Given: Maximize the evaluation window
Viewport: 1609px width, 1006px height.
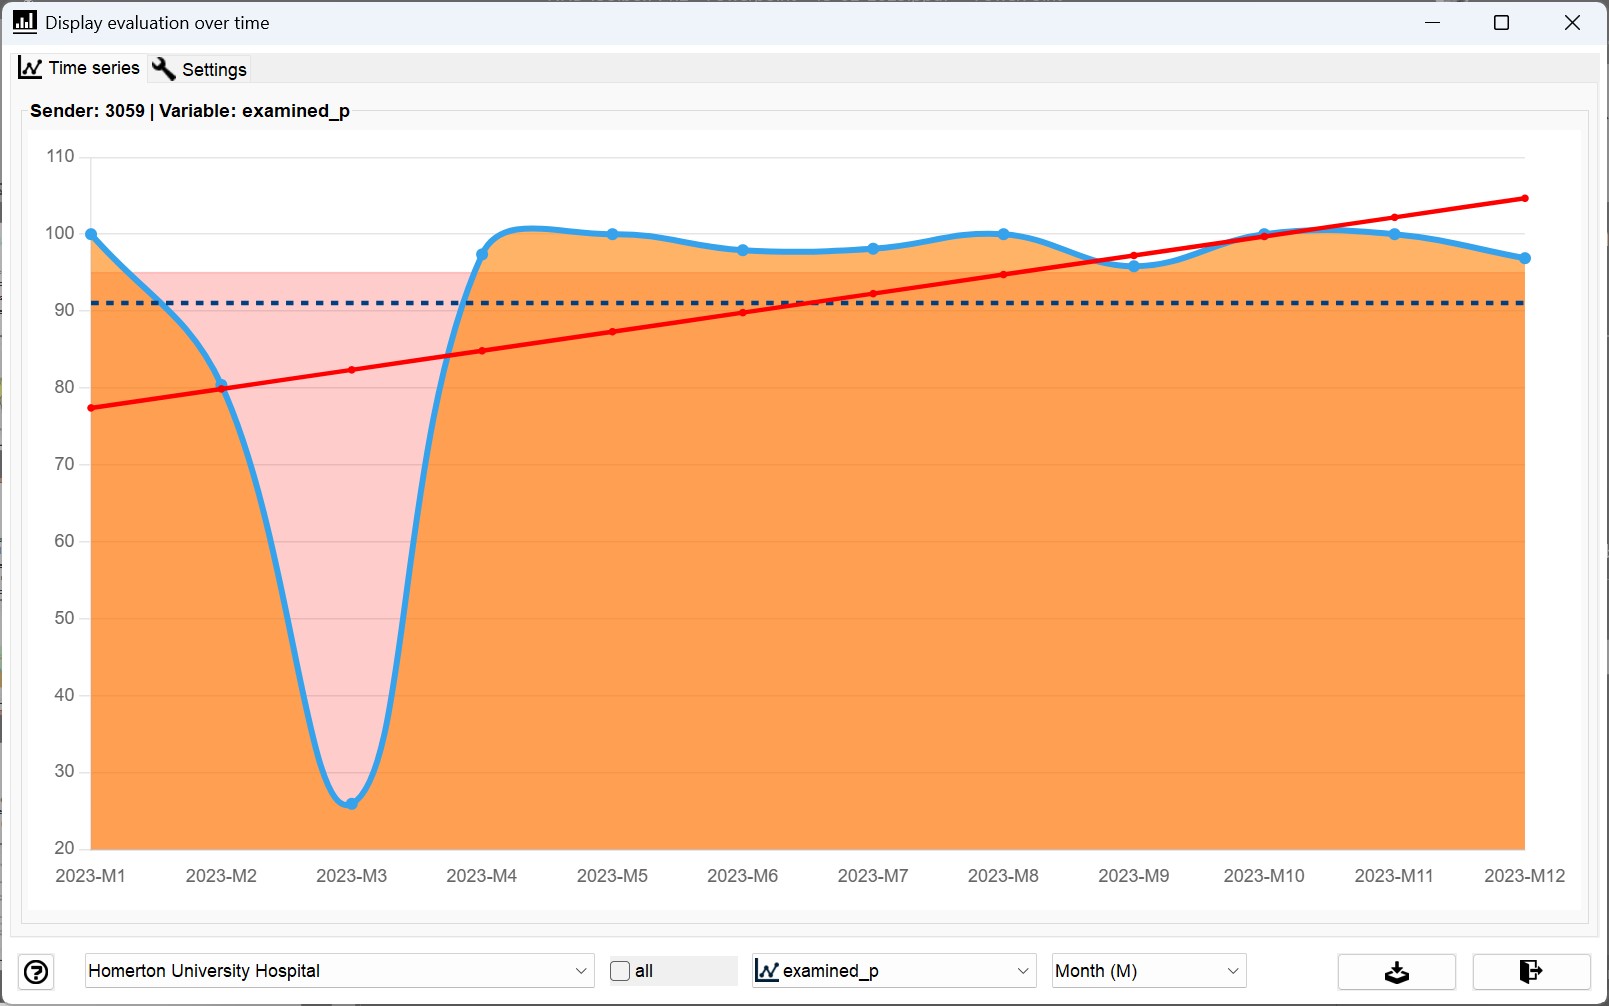Looking at the screenshot, I should tap(1501, 22).
